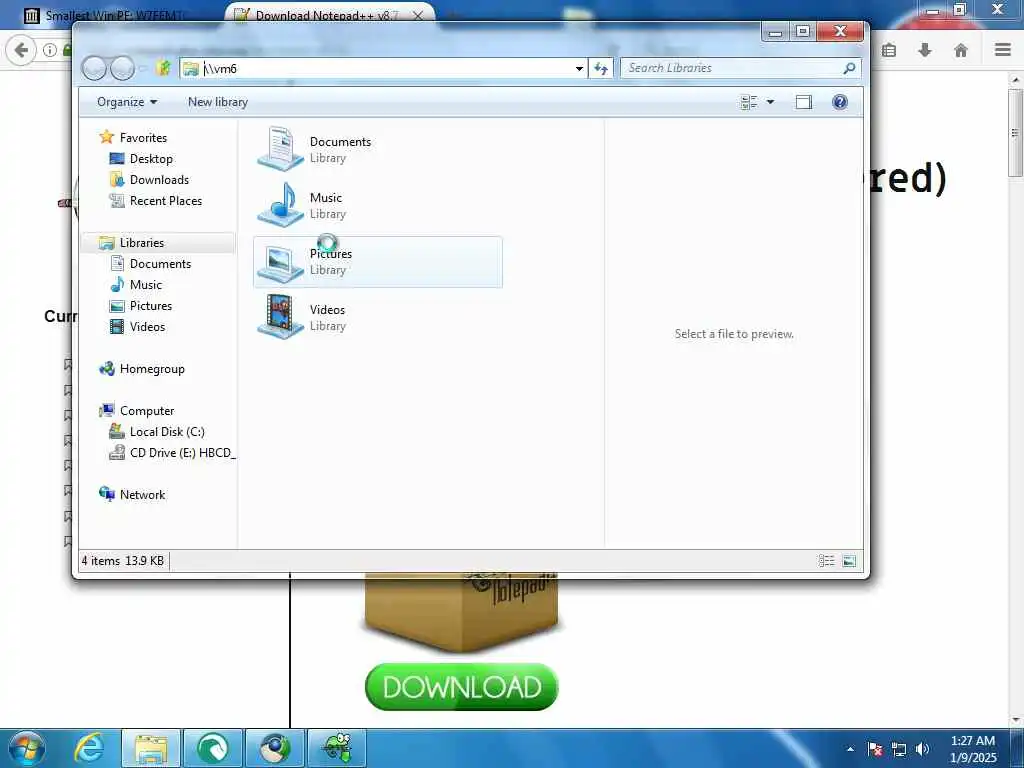Open Windows Explorer taskbar icon
Image resolution: width=1024 pixels, height=768 pixels.
click(x=151, y=748)
